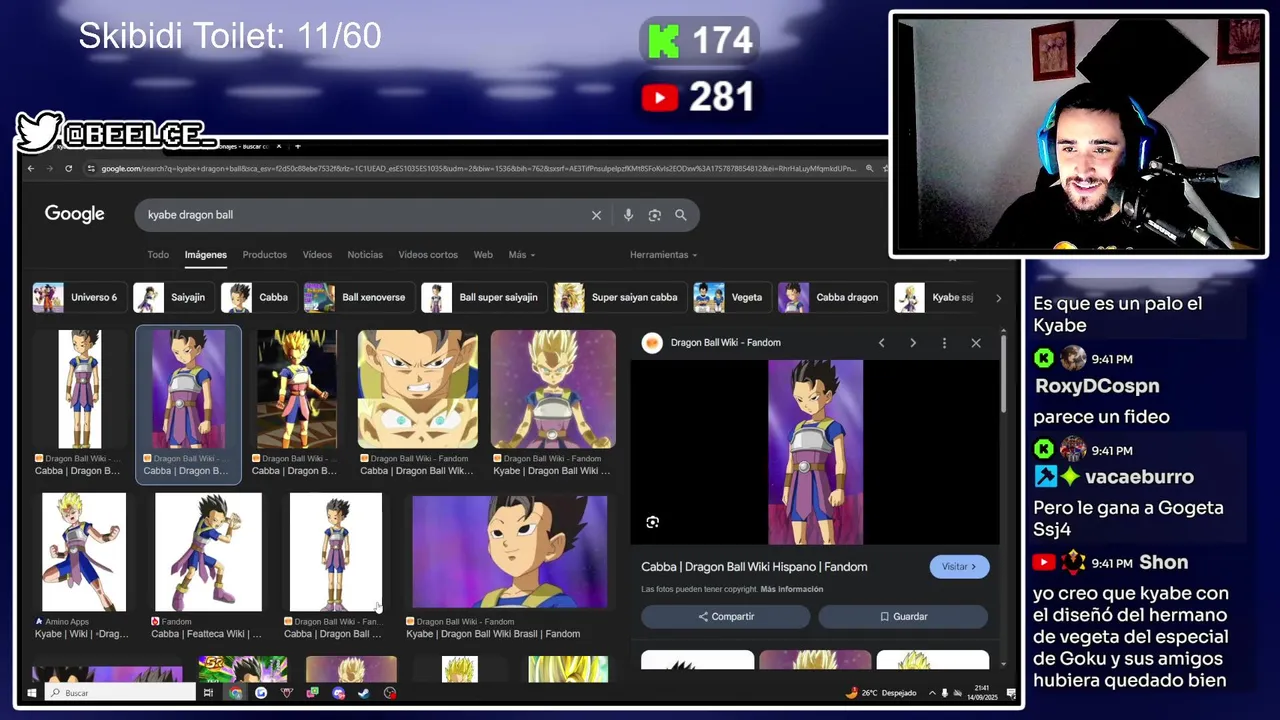Select the Super saiyan cabba filter chip
This screenshot has height=720, width=1280.
pos(620,297)
